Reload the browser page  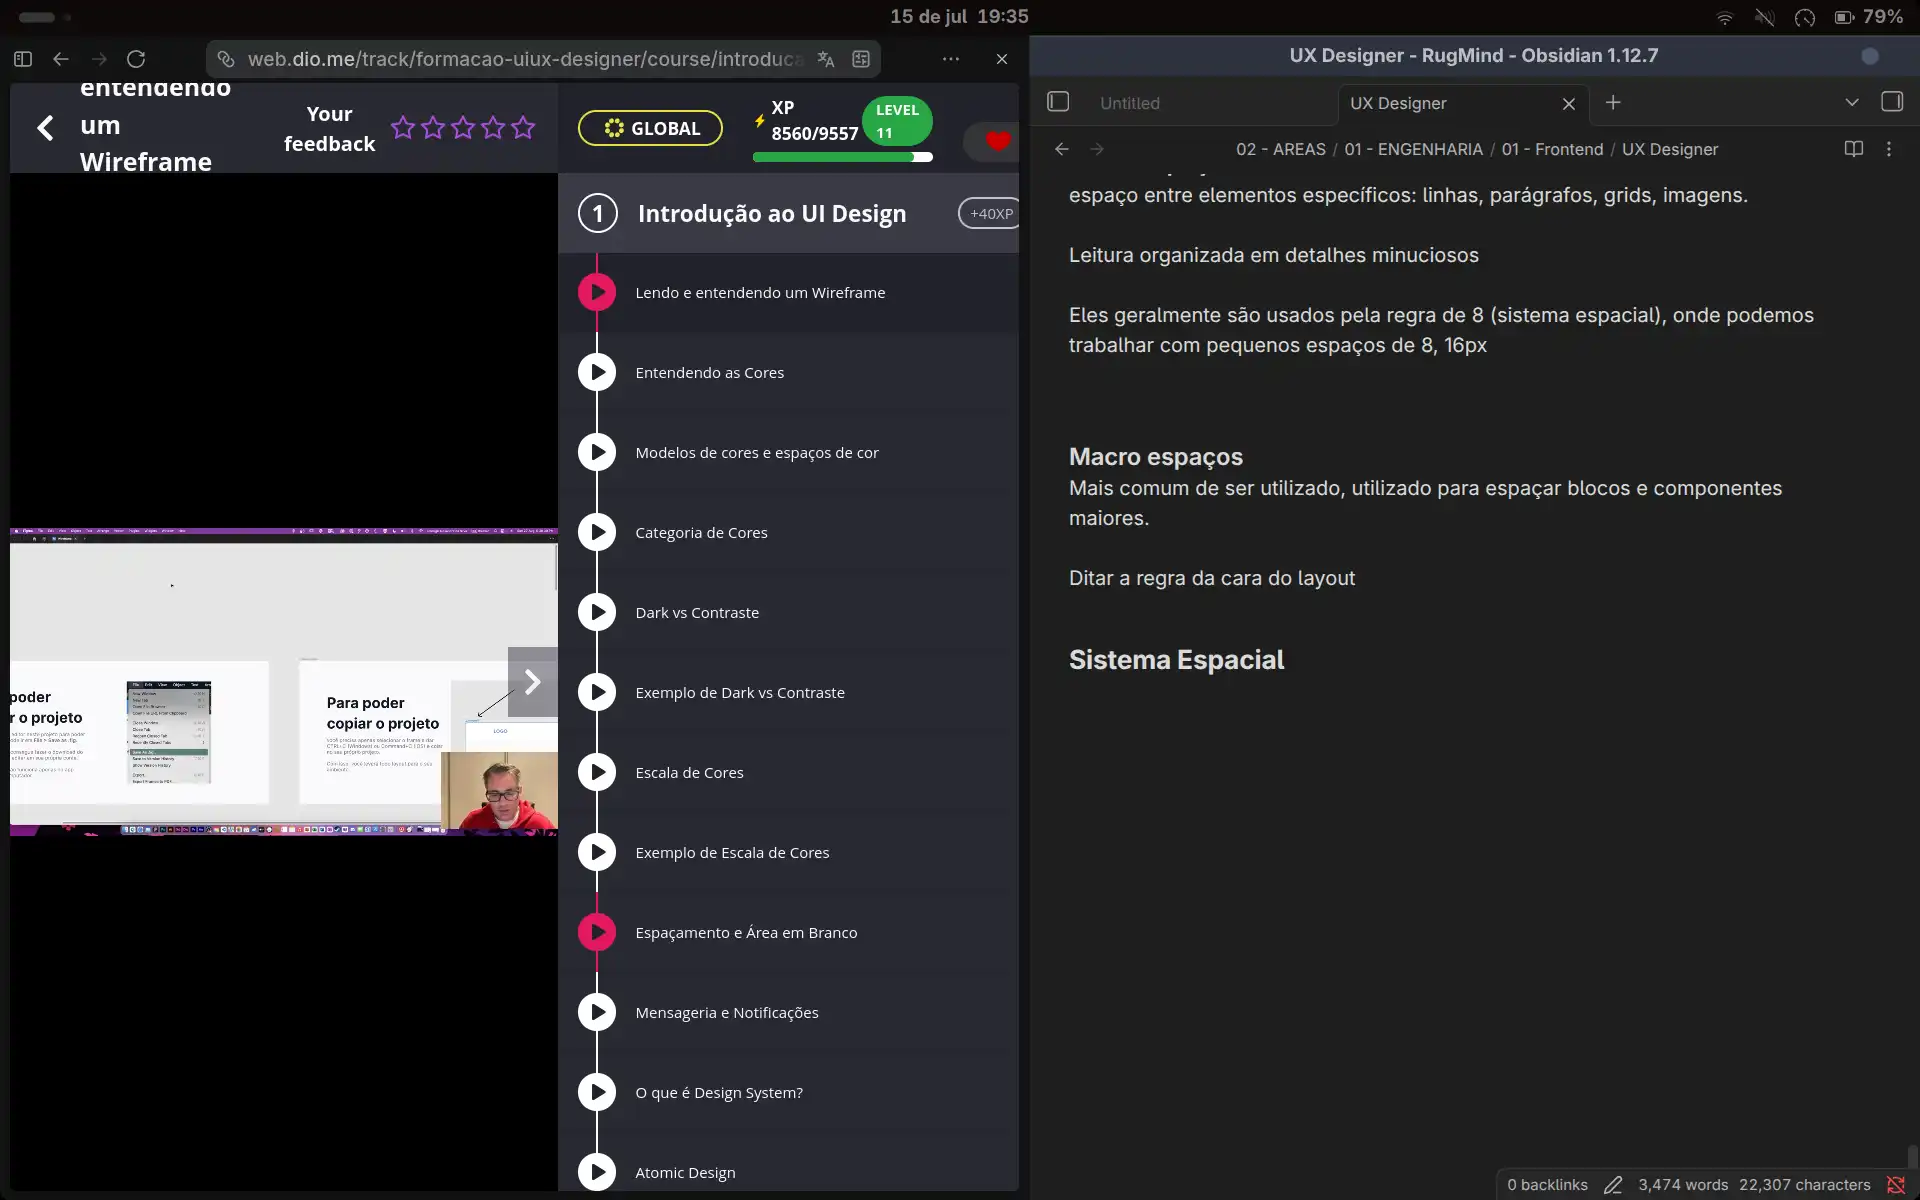(x=137, y=59)
